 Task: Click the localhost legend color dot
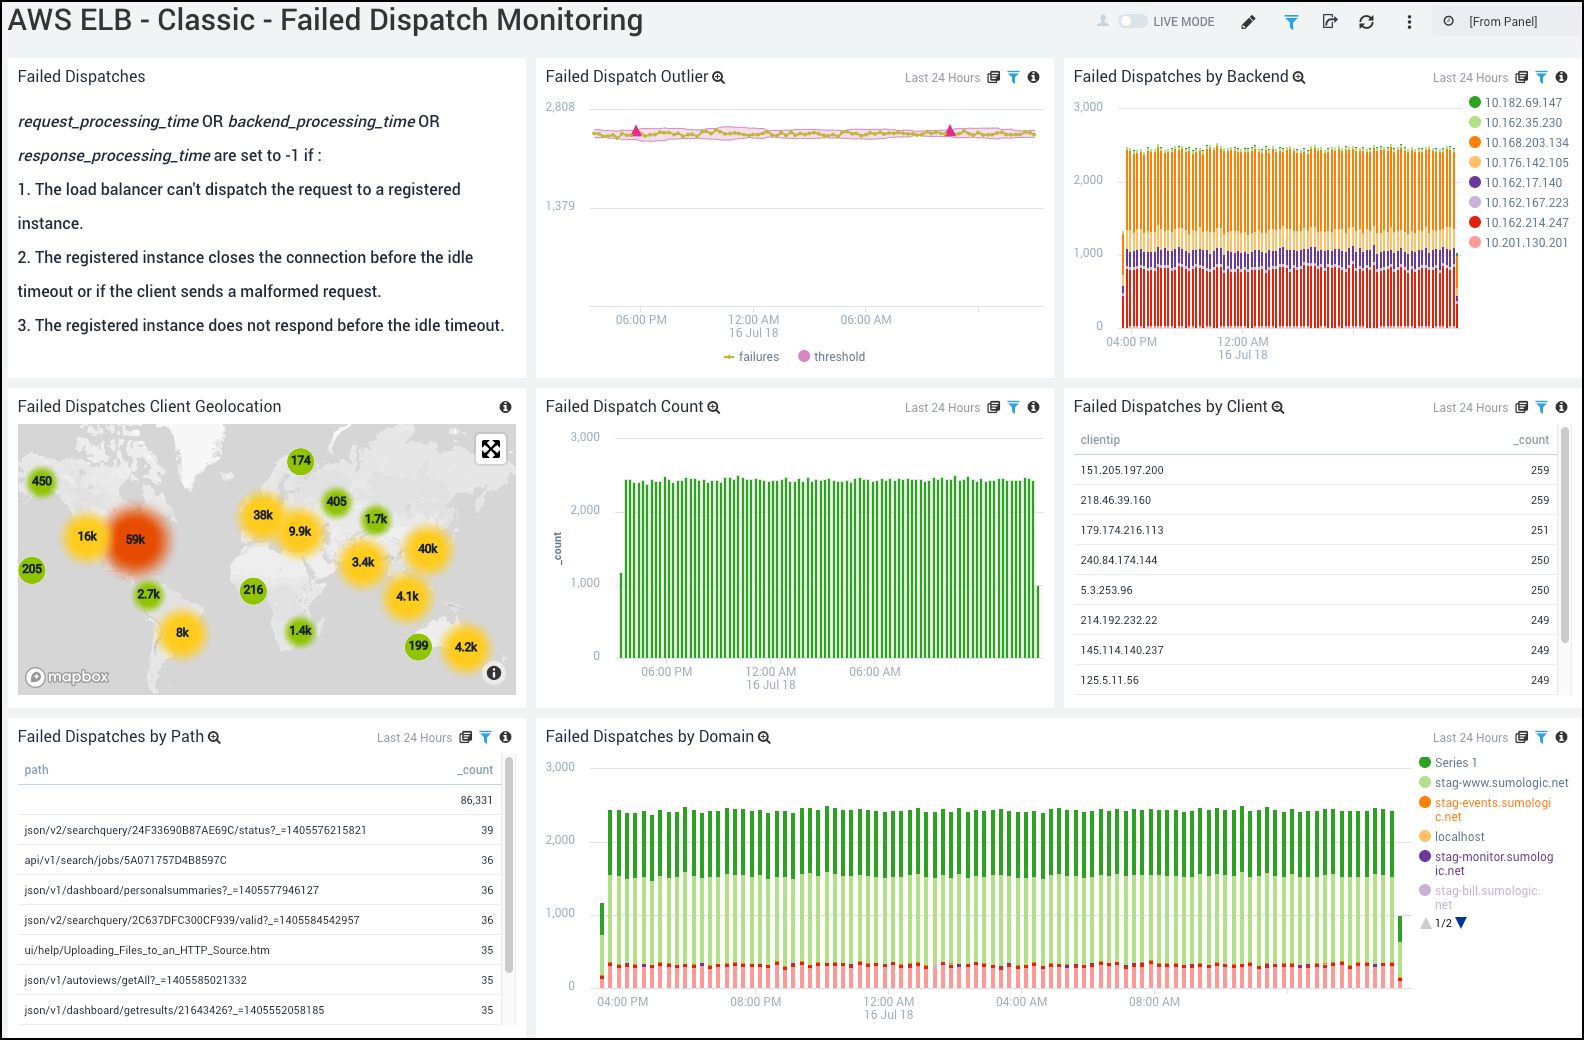click(1425, 837)
